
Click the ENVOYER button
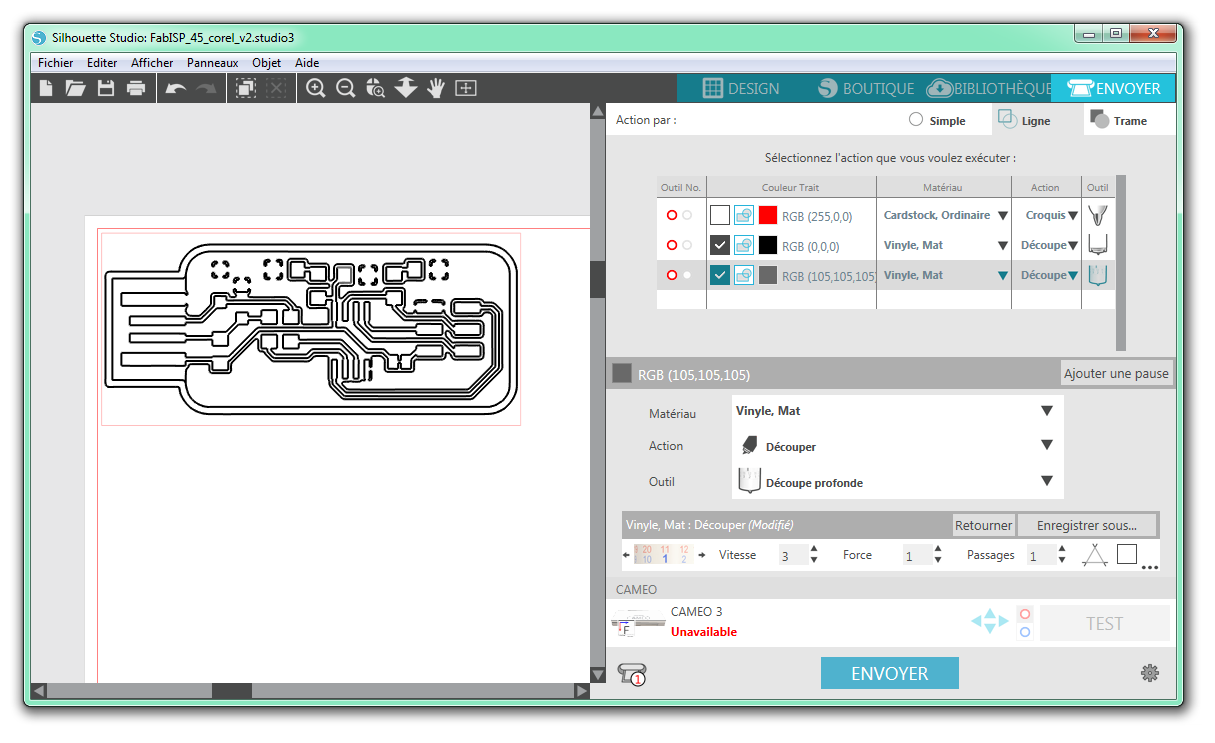pyautogui.click(x=889, y=672)
